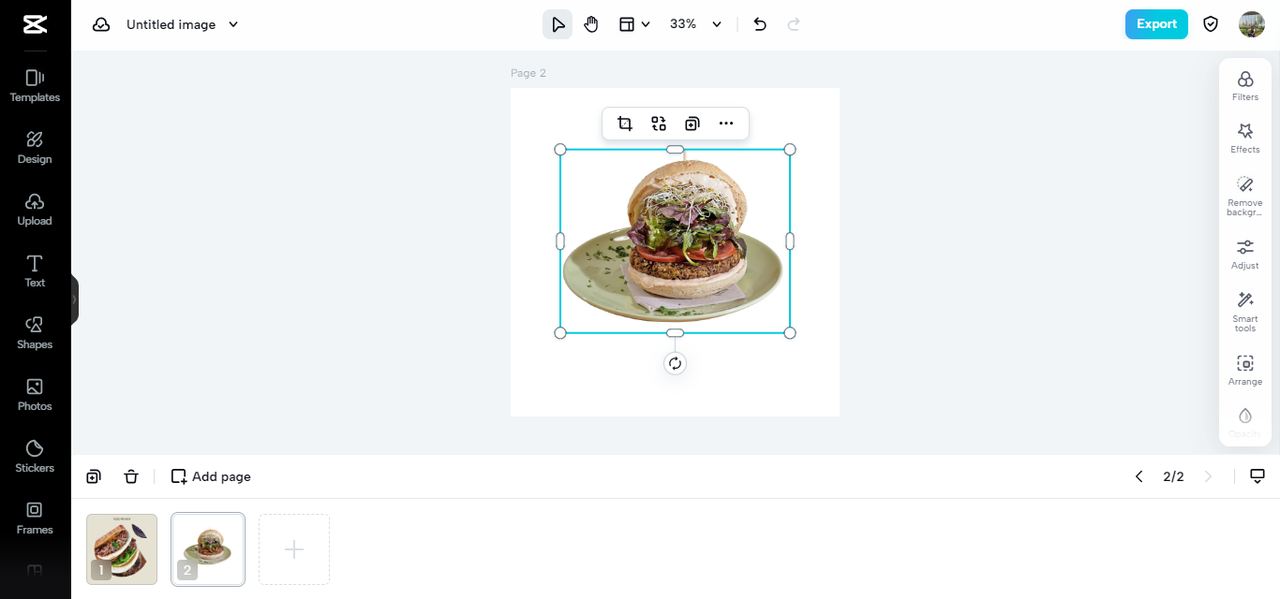Expand the collapsed side panel handle
The height and width of the screenshot is (599, 1280).
pyautogui.click(x=74, y=299)
